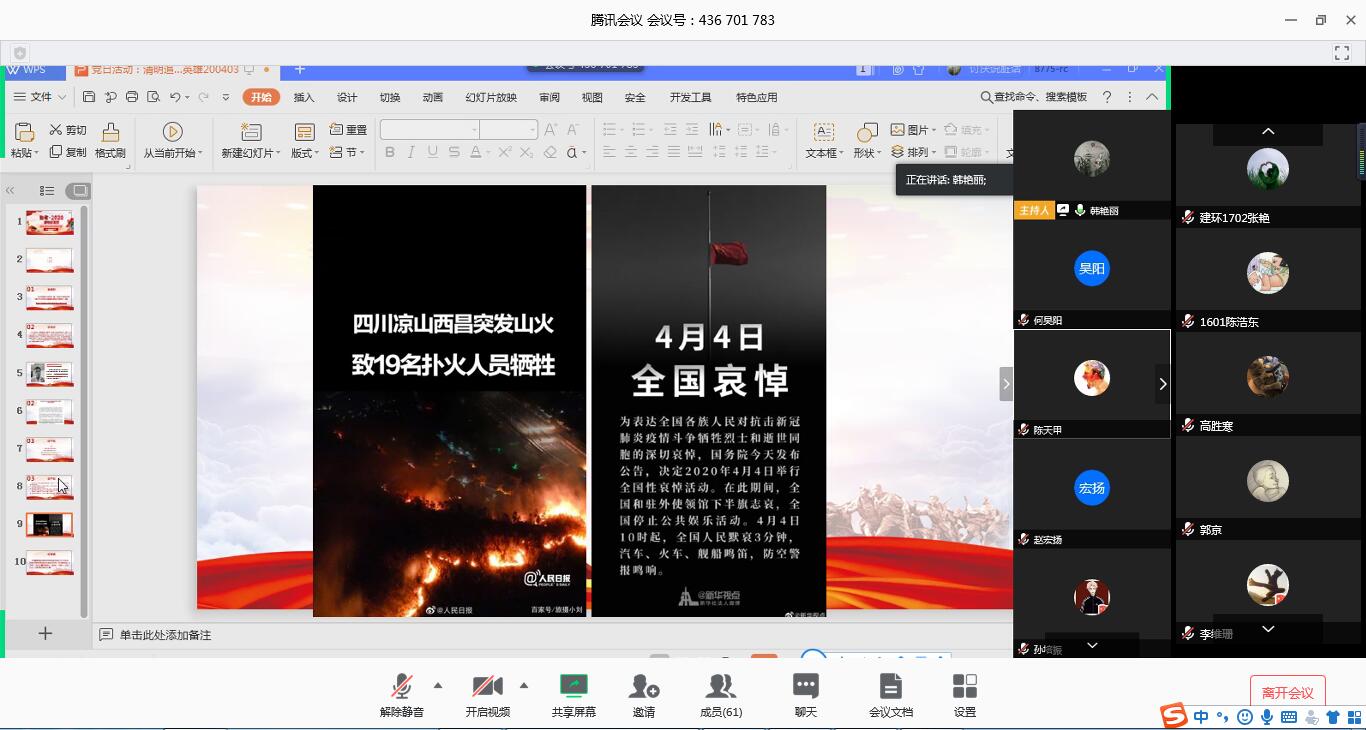The image size is (1366, 730).
Task: Open the Chat panel
Action: 805,687
